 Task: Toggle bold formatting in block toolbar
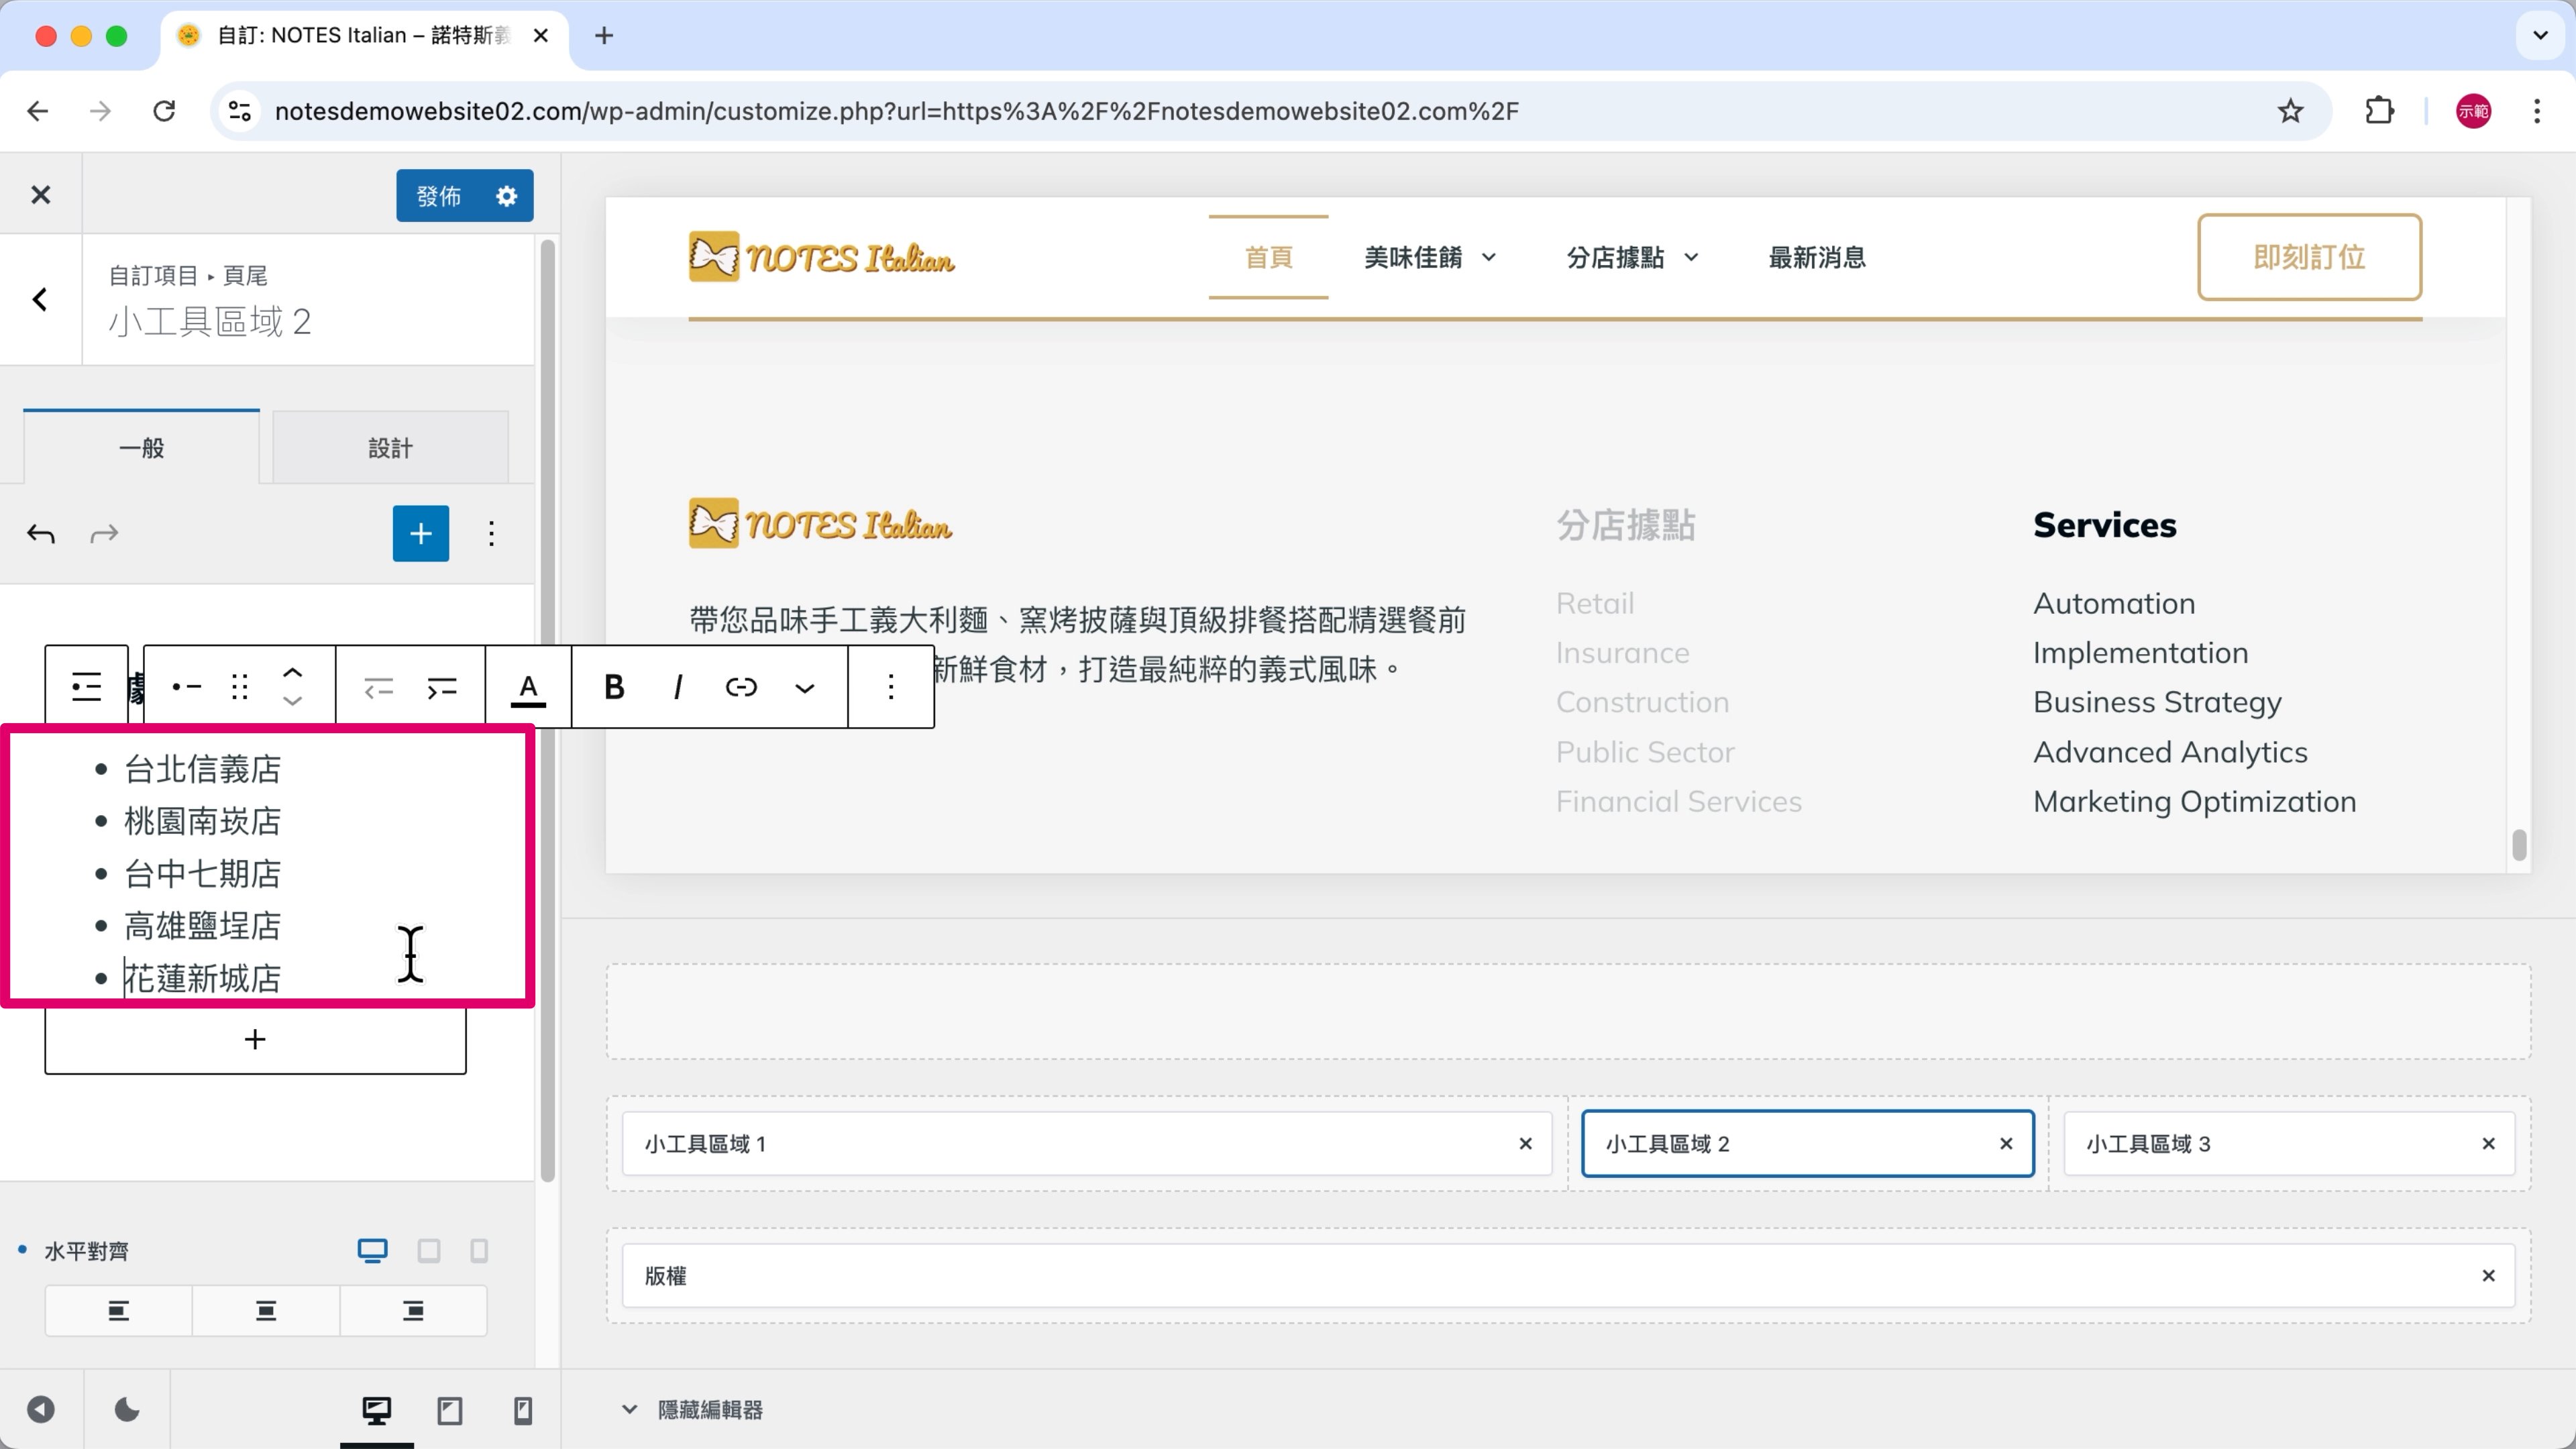(x=614, y=687)
